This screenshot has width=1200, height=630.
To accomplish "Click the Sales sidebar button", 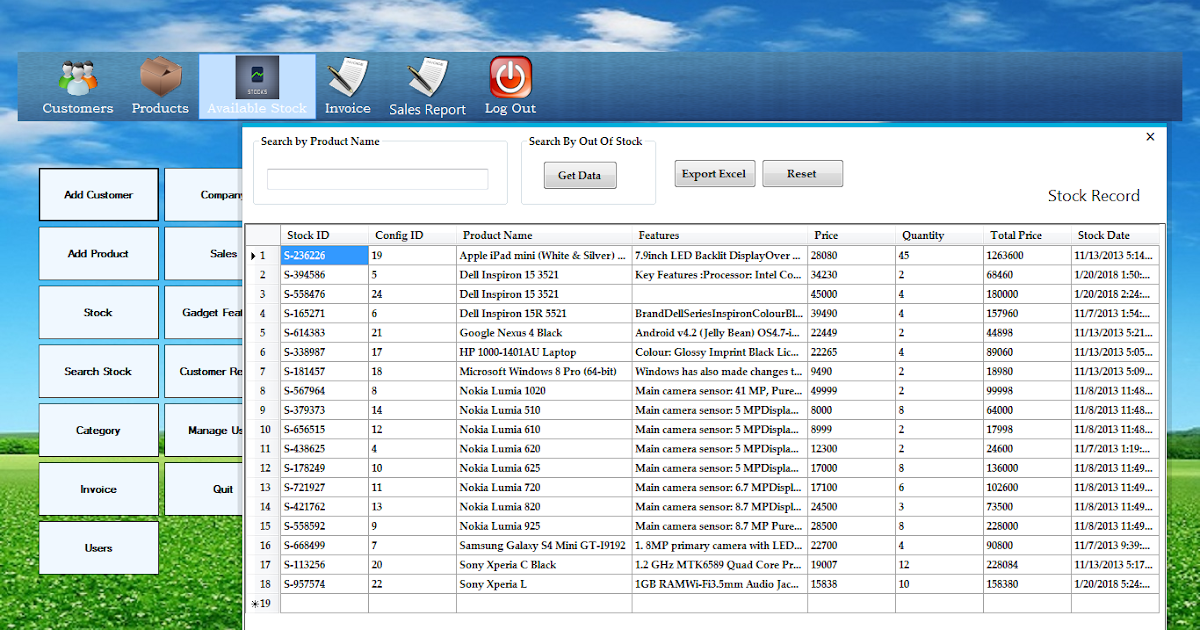I will 205,254.
